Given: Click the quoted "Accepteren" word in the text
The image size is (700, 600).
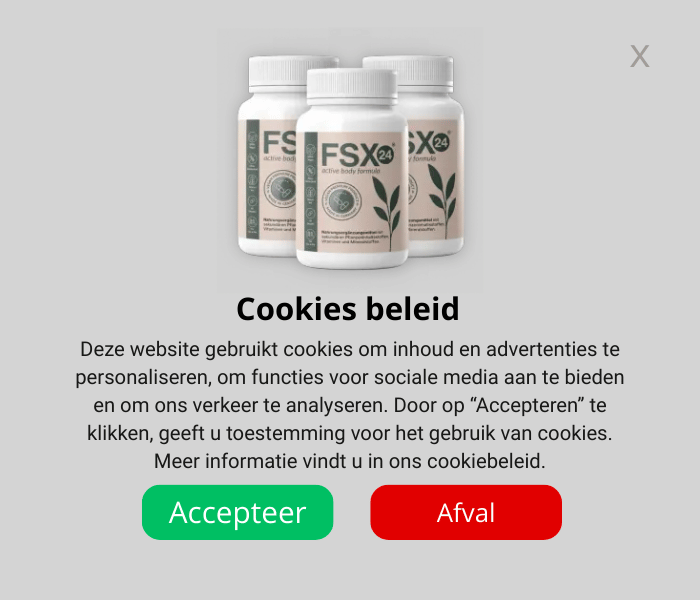Looking at the screenshot, I should [526, 405].
